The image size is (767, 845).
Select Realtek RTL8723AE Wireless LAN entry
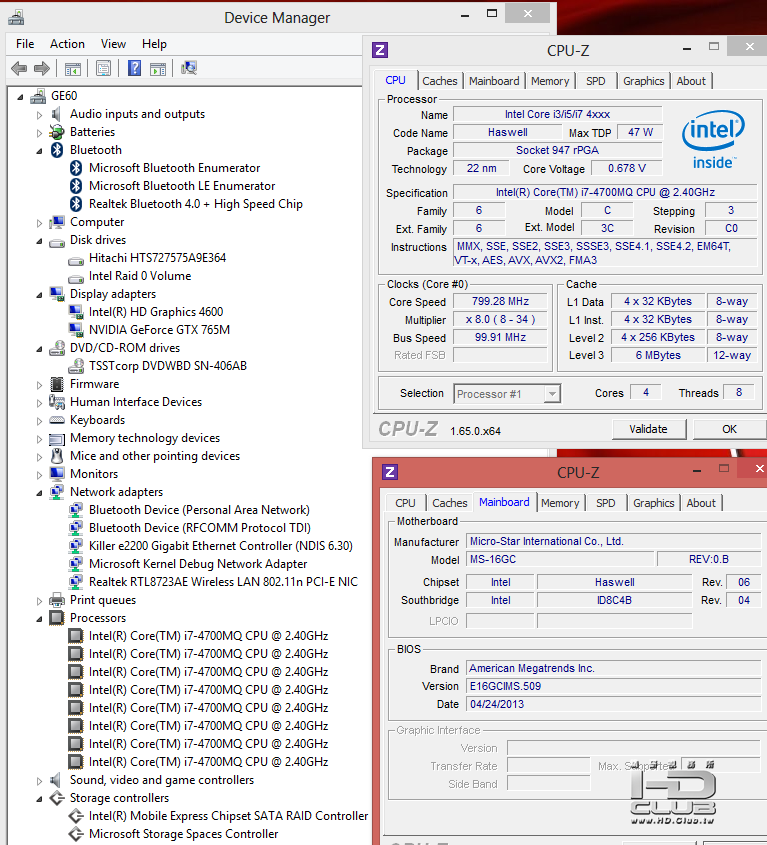point(223,582)
